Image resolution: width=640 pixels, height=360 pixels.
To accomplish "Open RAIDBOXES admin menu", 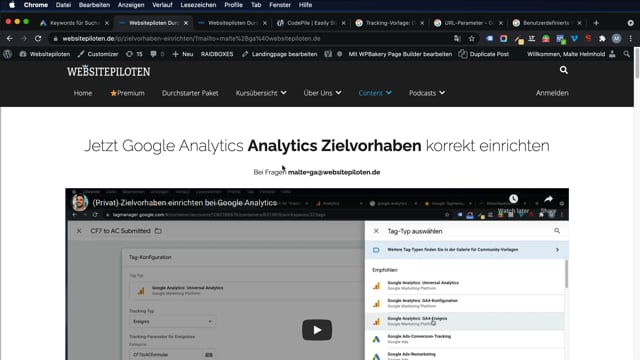I will (x=217, y=54).
